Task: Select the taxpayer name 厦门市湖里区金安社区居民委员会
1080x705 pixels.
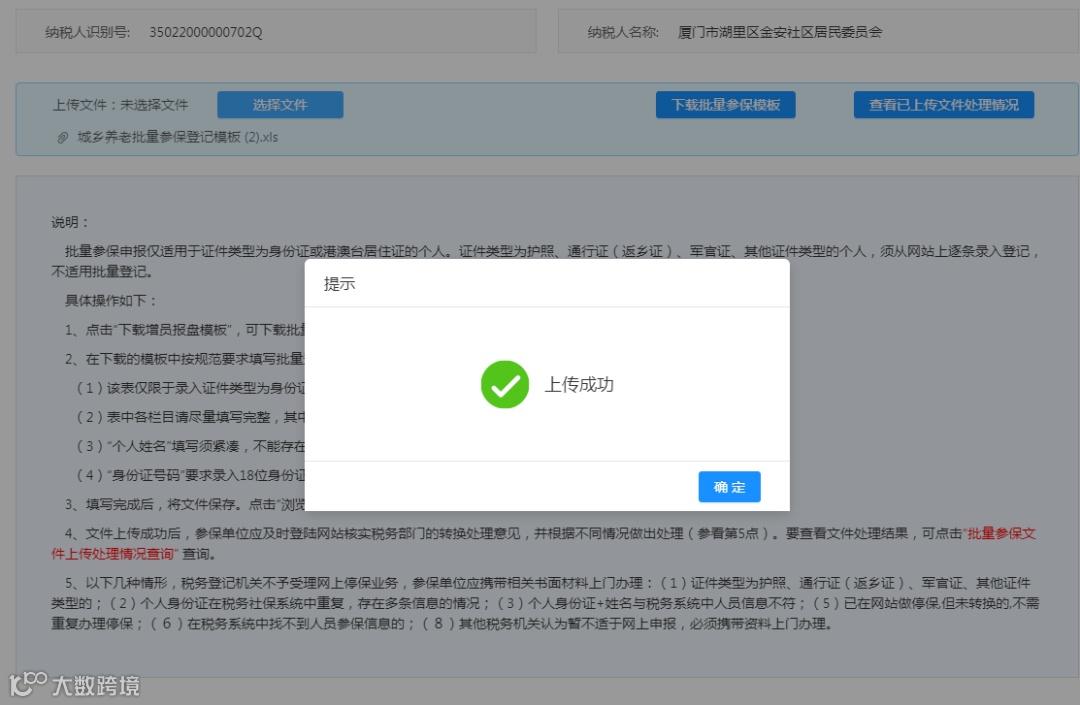Action: (x=780, y=32)
